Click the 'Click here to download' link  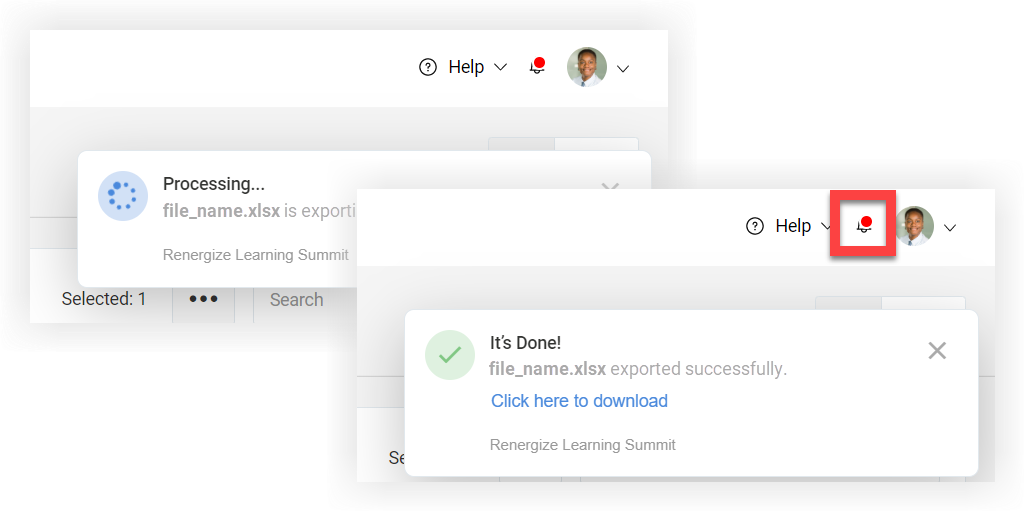pos(579,401)
